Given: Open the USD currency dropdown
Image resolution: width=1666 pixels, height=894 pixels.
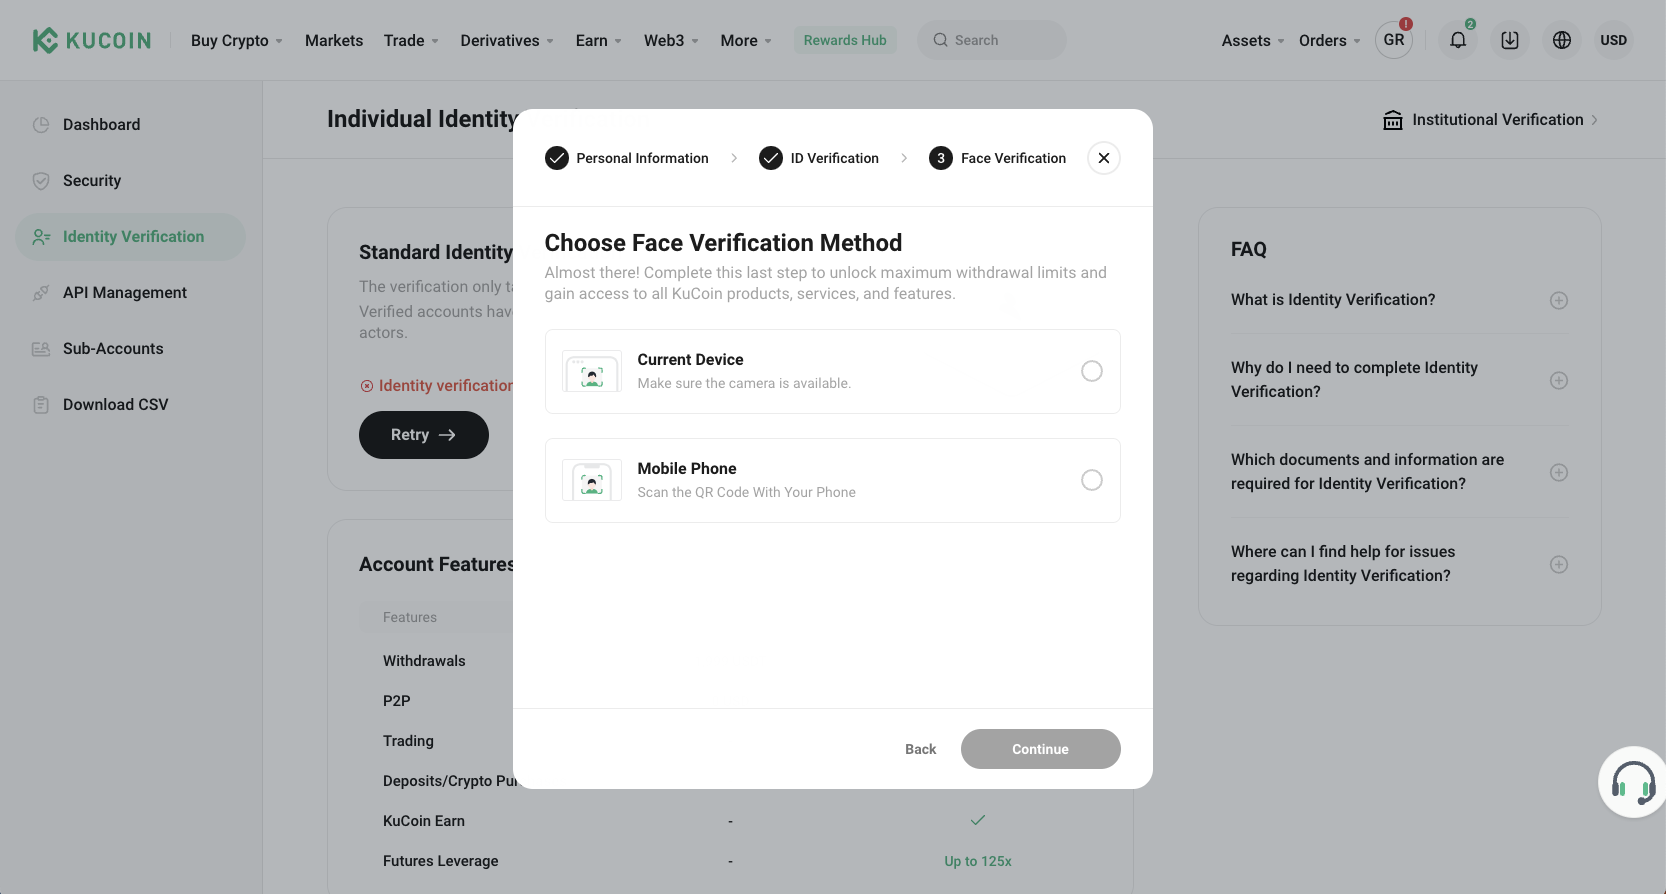Looking at the screenshot, I should point(1614,40).
